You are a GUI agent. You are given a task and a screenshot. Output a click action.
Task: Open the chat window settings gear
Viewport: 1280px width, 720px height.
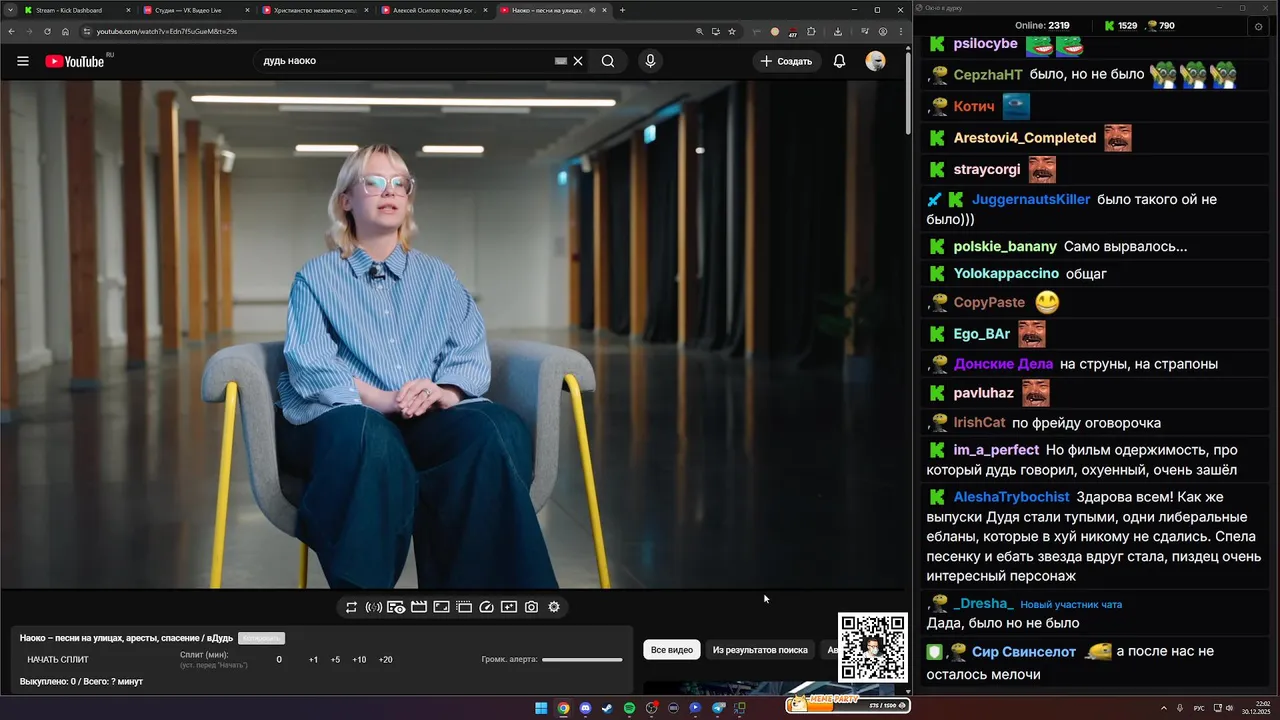click(x=1258, y=26)
